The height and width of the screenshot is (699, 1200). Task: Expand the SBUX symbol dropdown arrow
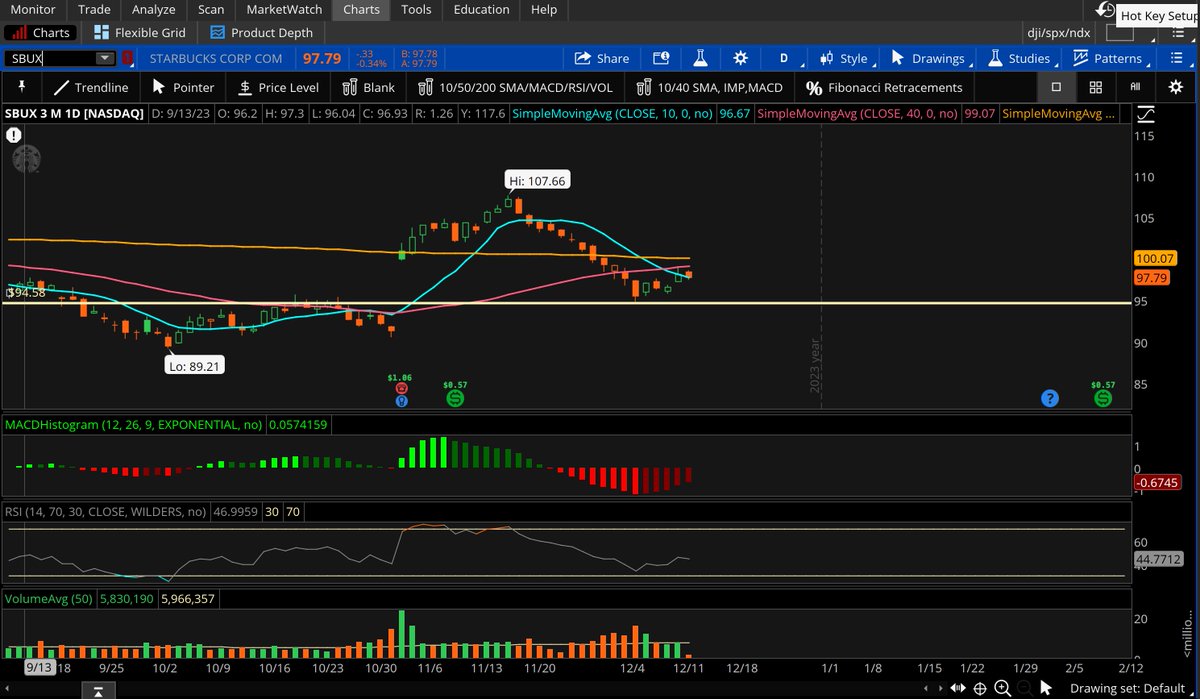point(104,59)
